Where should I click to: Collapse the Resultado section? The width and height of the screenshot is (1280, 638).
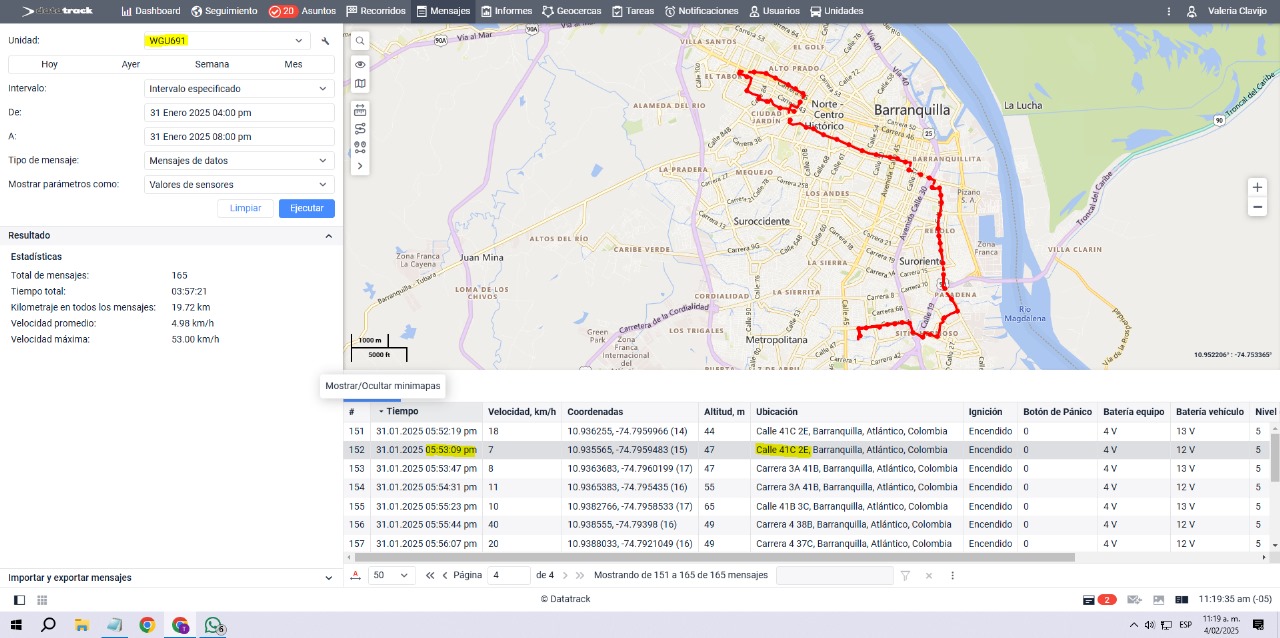coord(328,236)
